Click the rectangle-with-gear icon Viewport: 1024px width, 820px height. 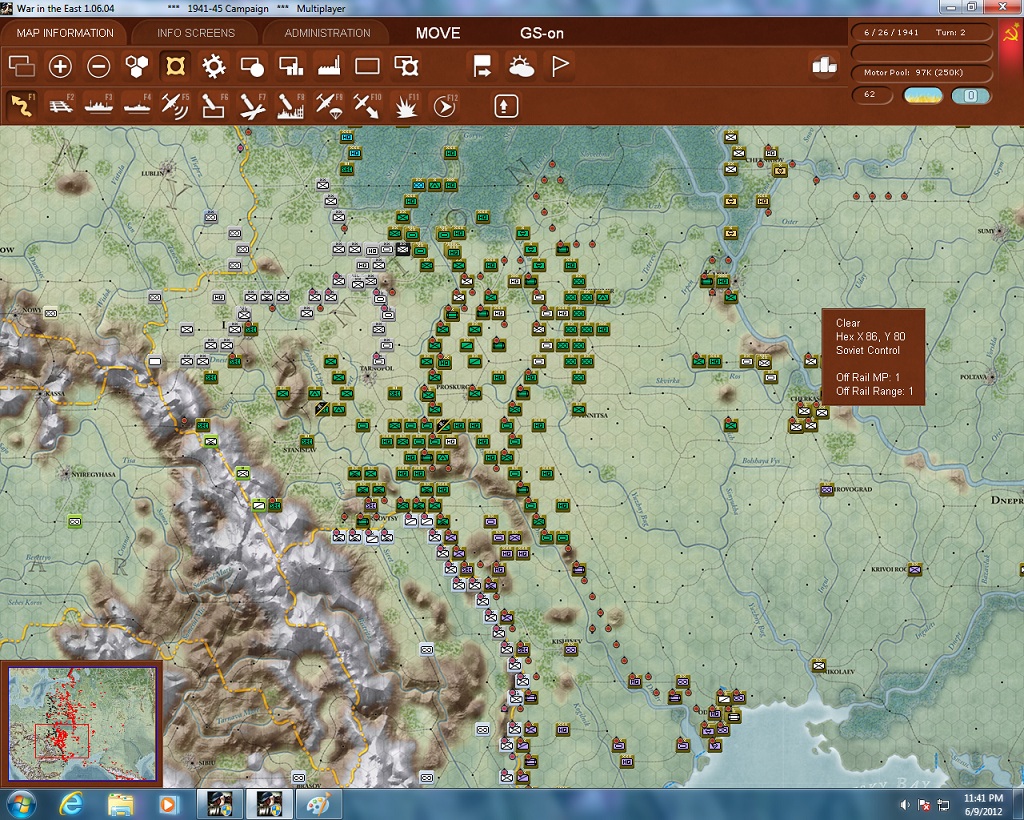click(406, 66)
